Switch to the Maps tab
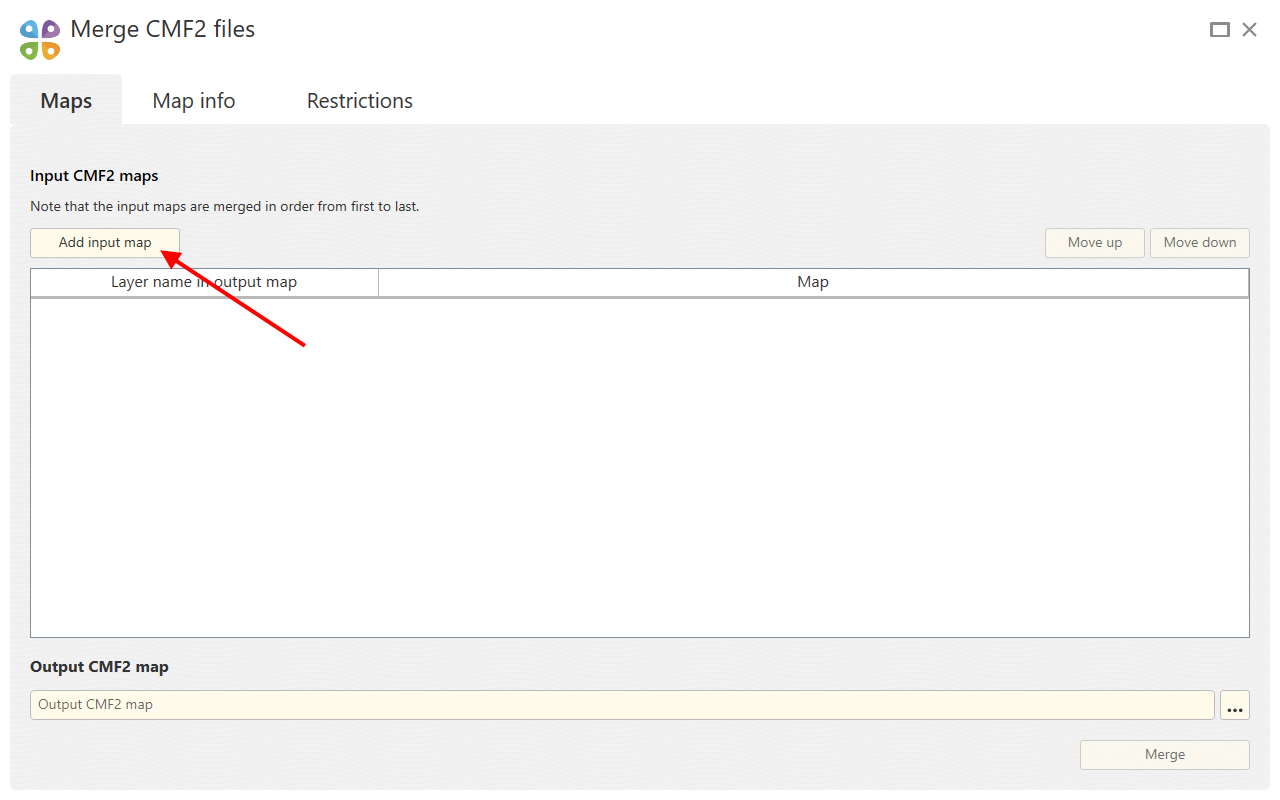 click(x=66, y=101)
